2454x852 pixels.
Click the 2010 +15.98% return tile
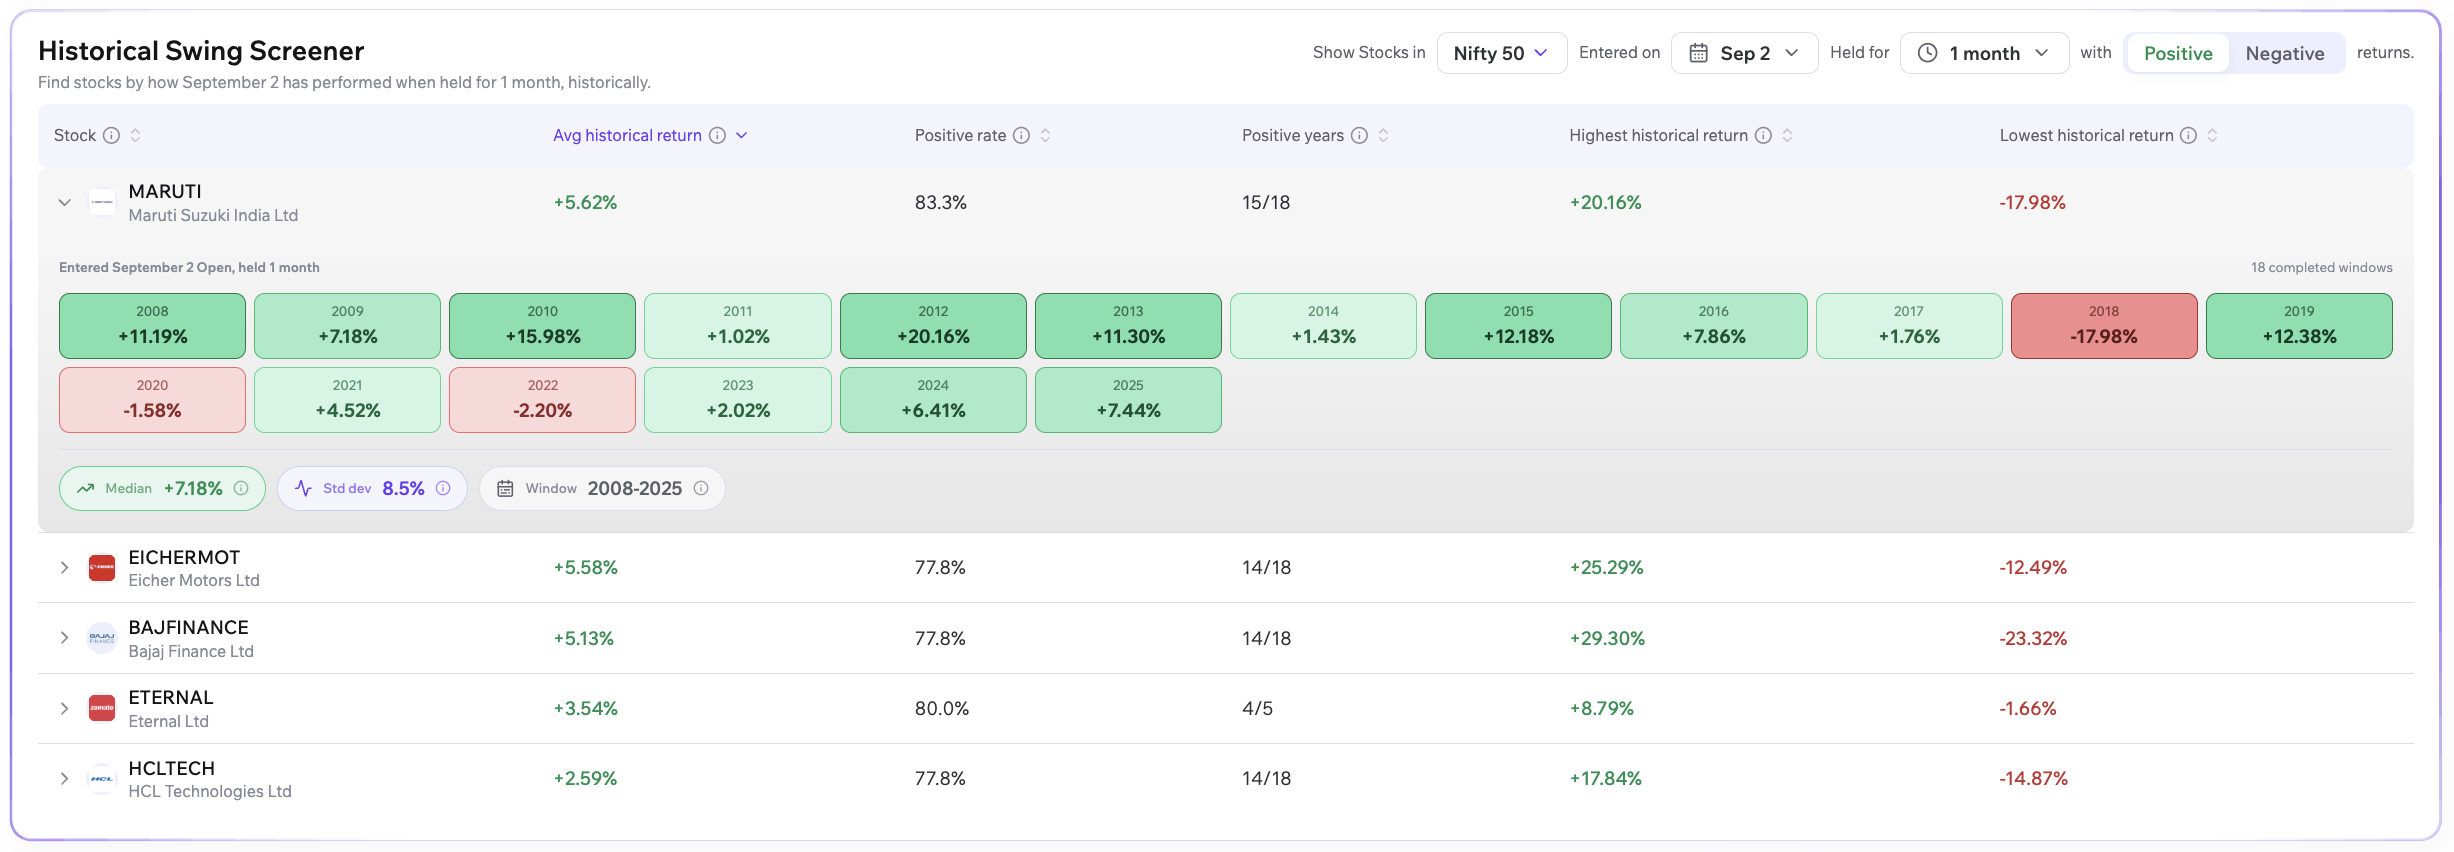[x=543, y=326]
